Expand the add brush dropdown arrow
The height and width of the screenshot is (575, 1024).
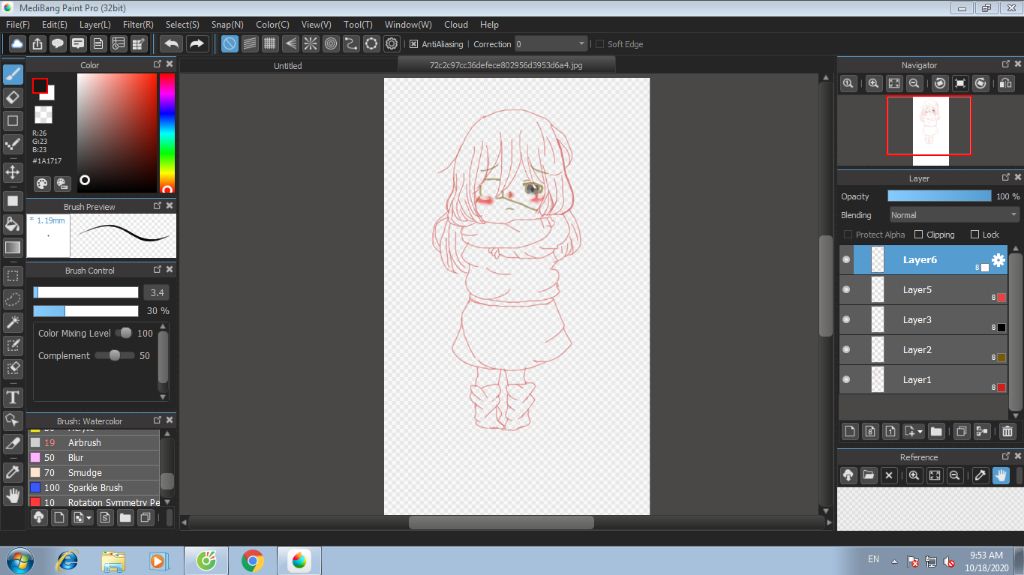click(x=89, y=518)
